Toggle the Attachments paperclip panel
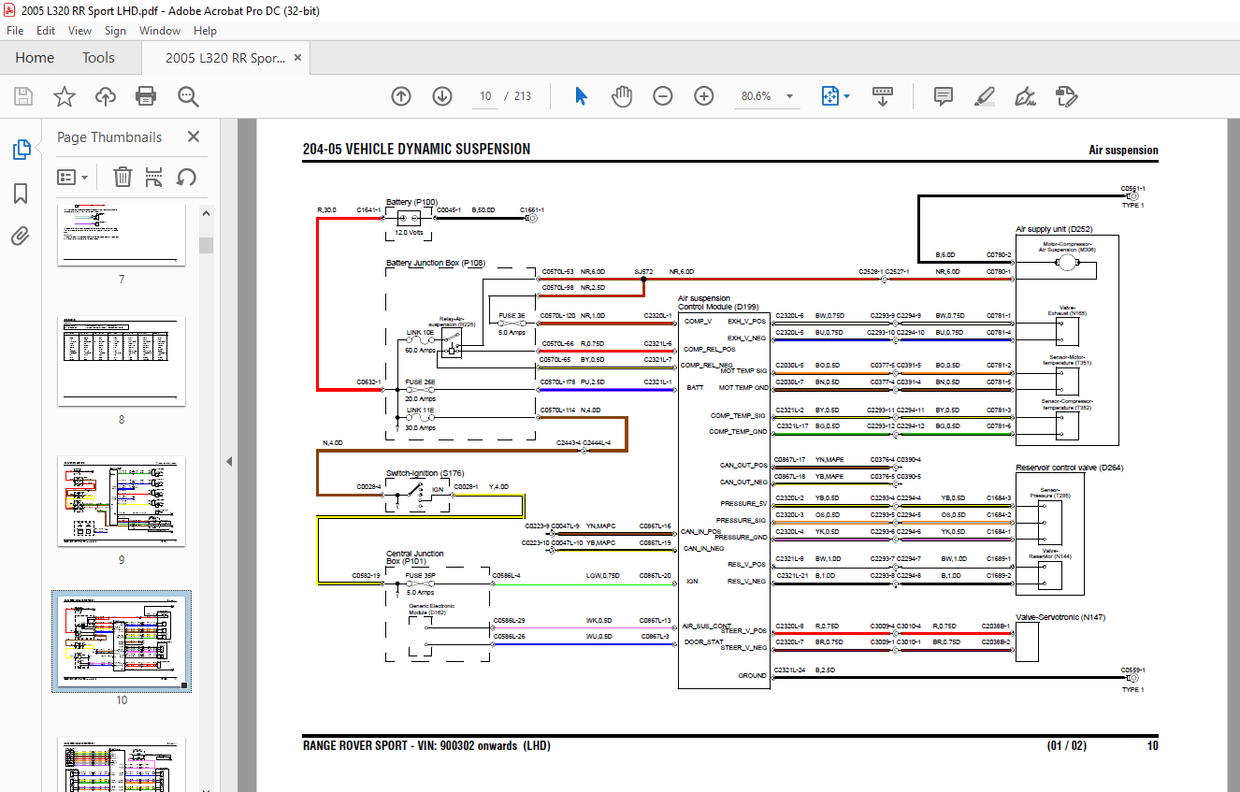The image size is (1240, 792). coord(21,236)
